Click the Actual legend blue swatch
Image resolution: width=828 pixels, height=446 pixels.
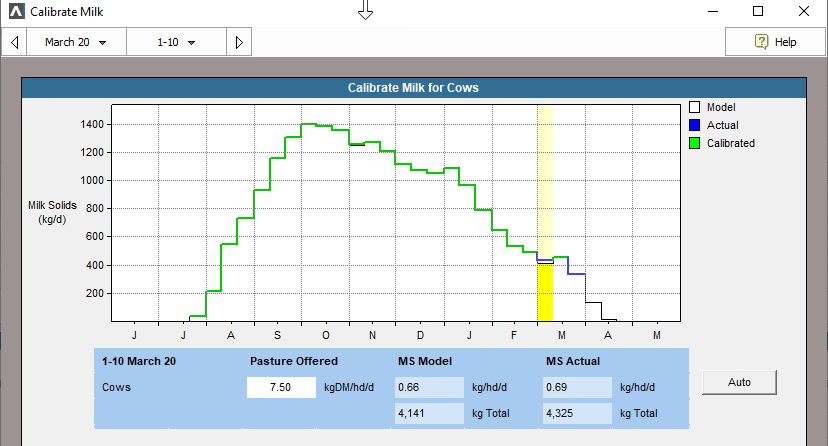point(694,125)
